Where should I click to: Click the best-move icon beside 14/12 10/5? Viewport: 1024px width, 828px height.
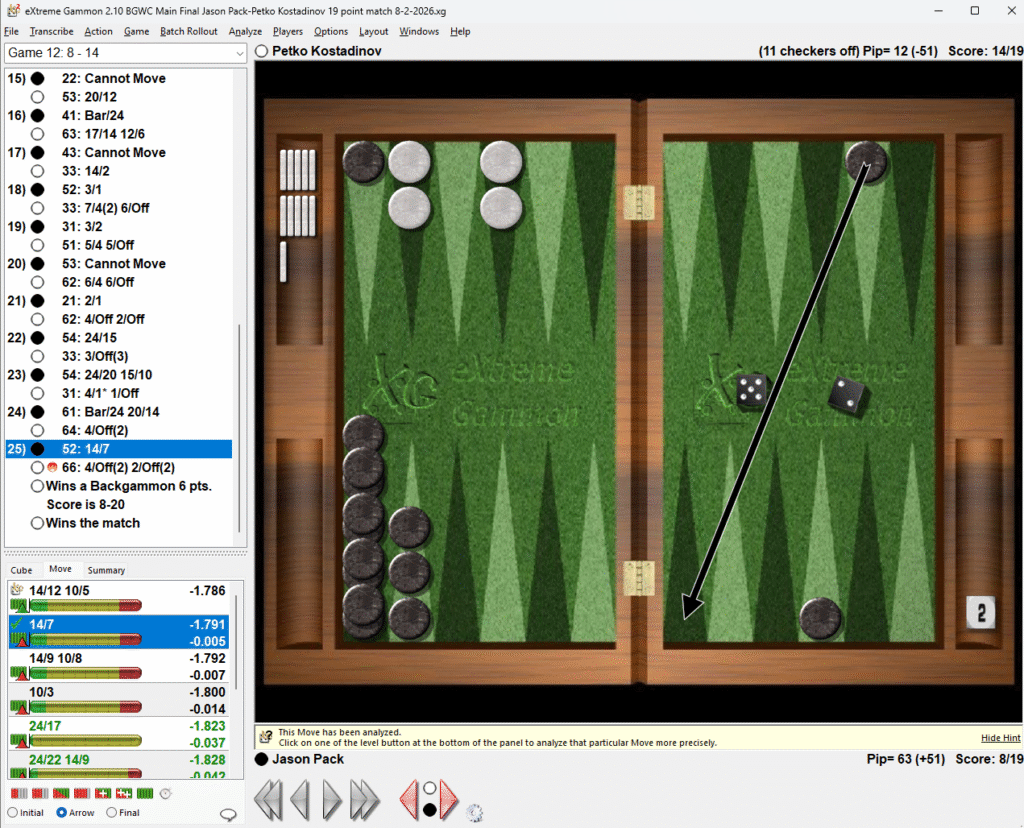point(17,590)
